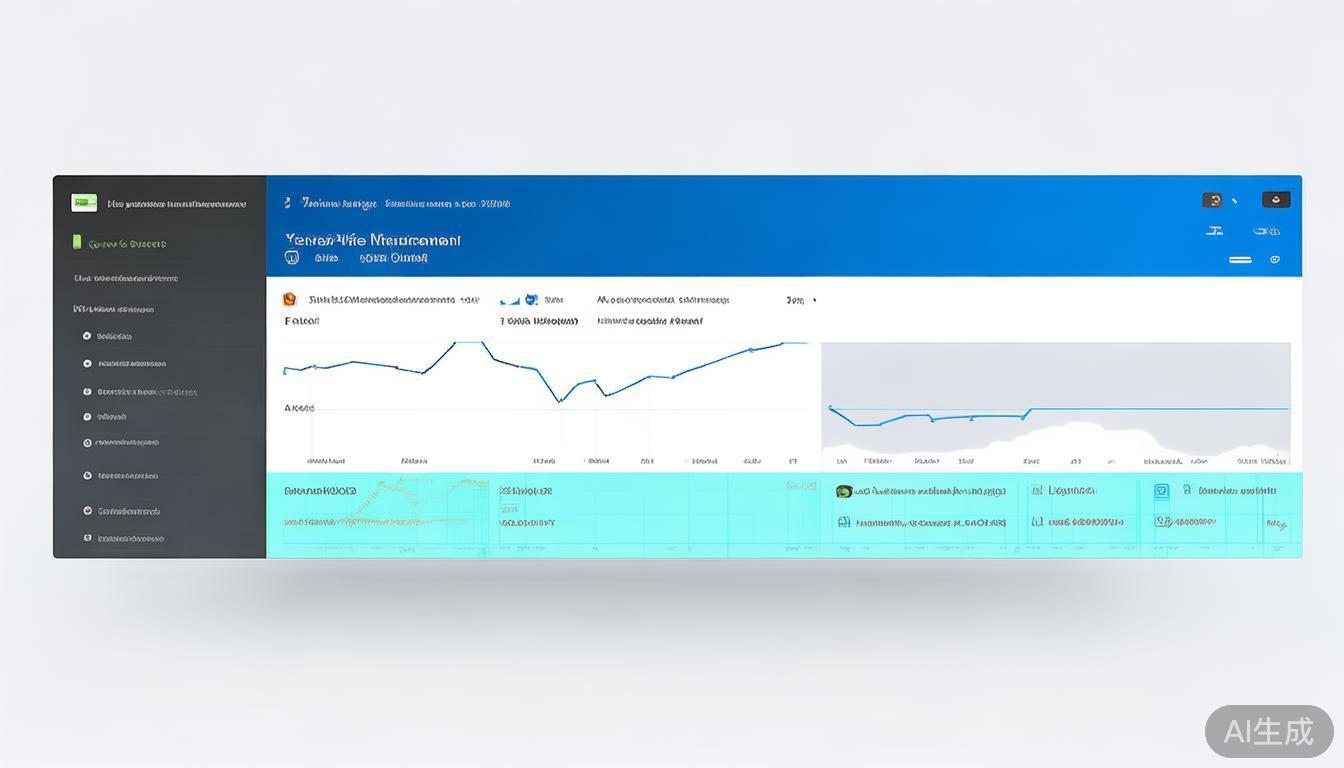Click the blue area-chart icon beside the shield

click(510, 300)
